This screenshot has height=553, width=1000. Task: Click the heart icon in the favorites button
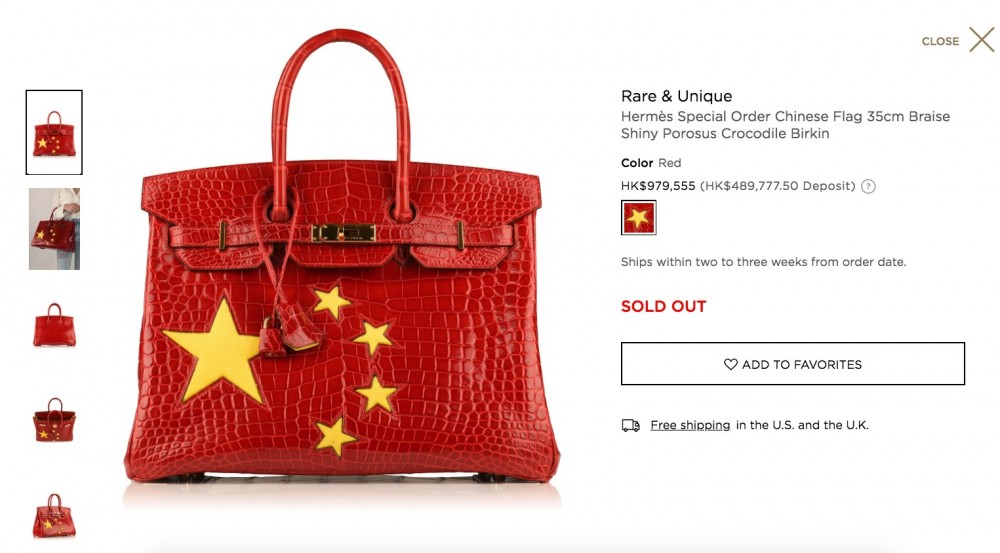731,364
